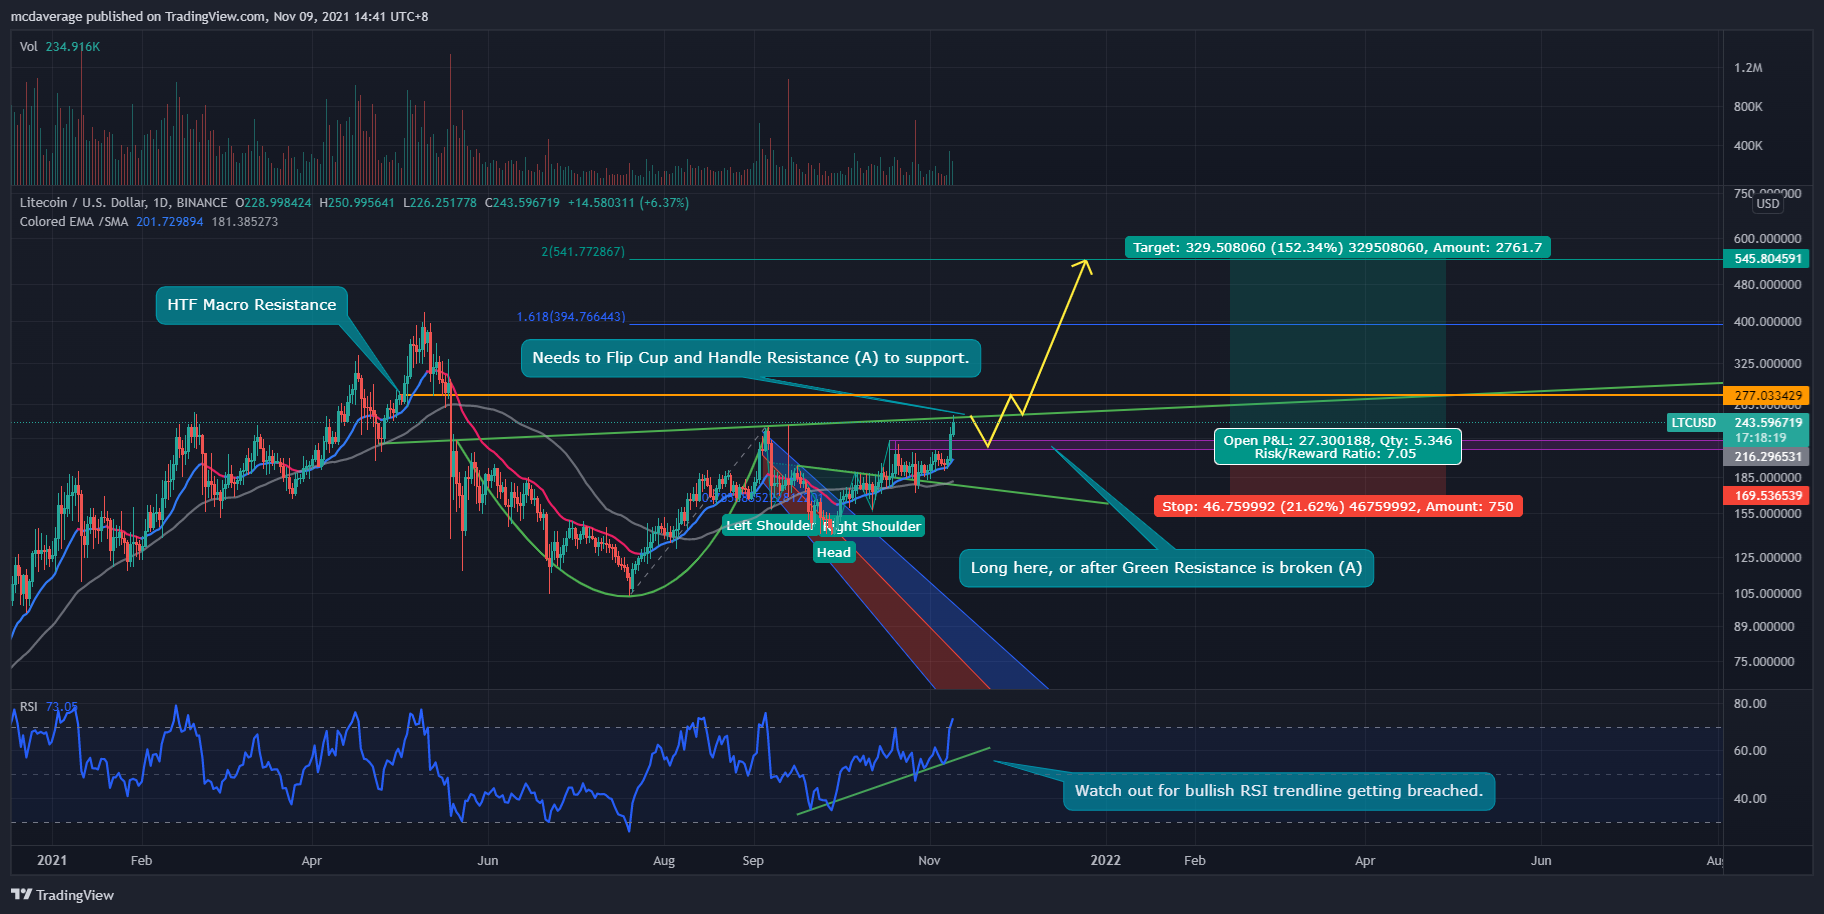
Task: Click the RSI indicator legend
Action: [48, 707]
